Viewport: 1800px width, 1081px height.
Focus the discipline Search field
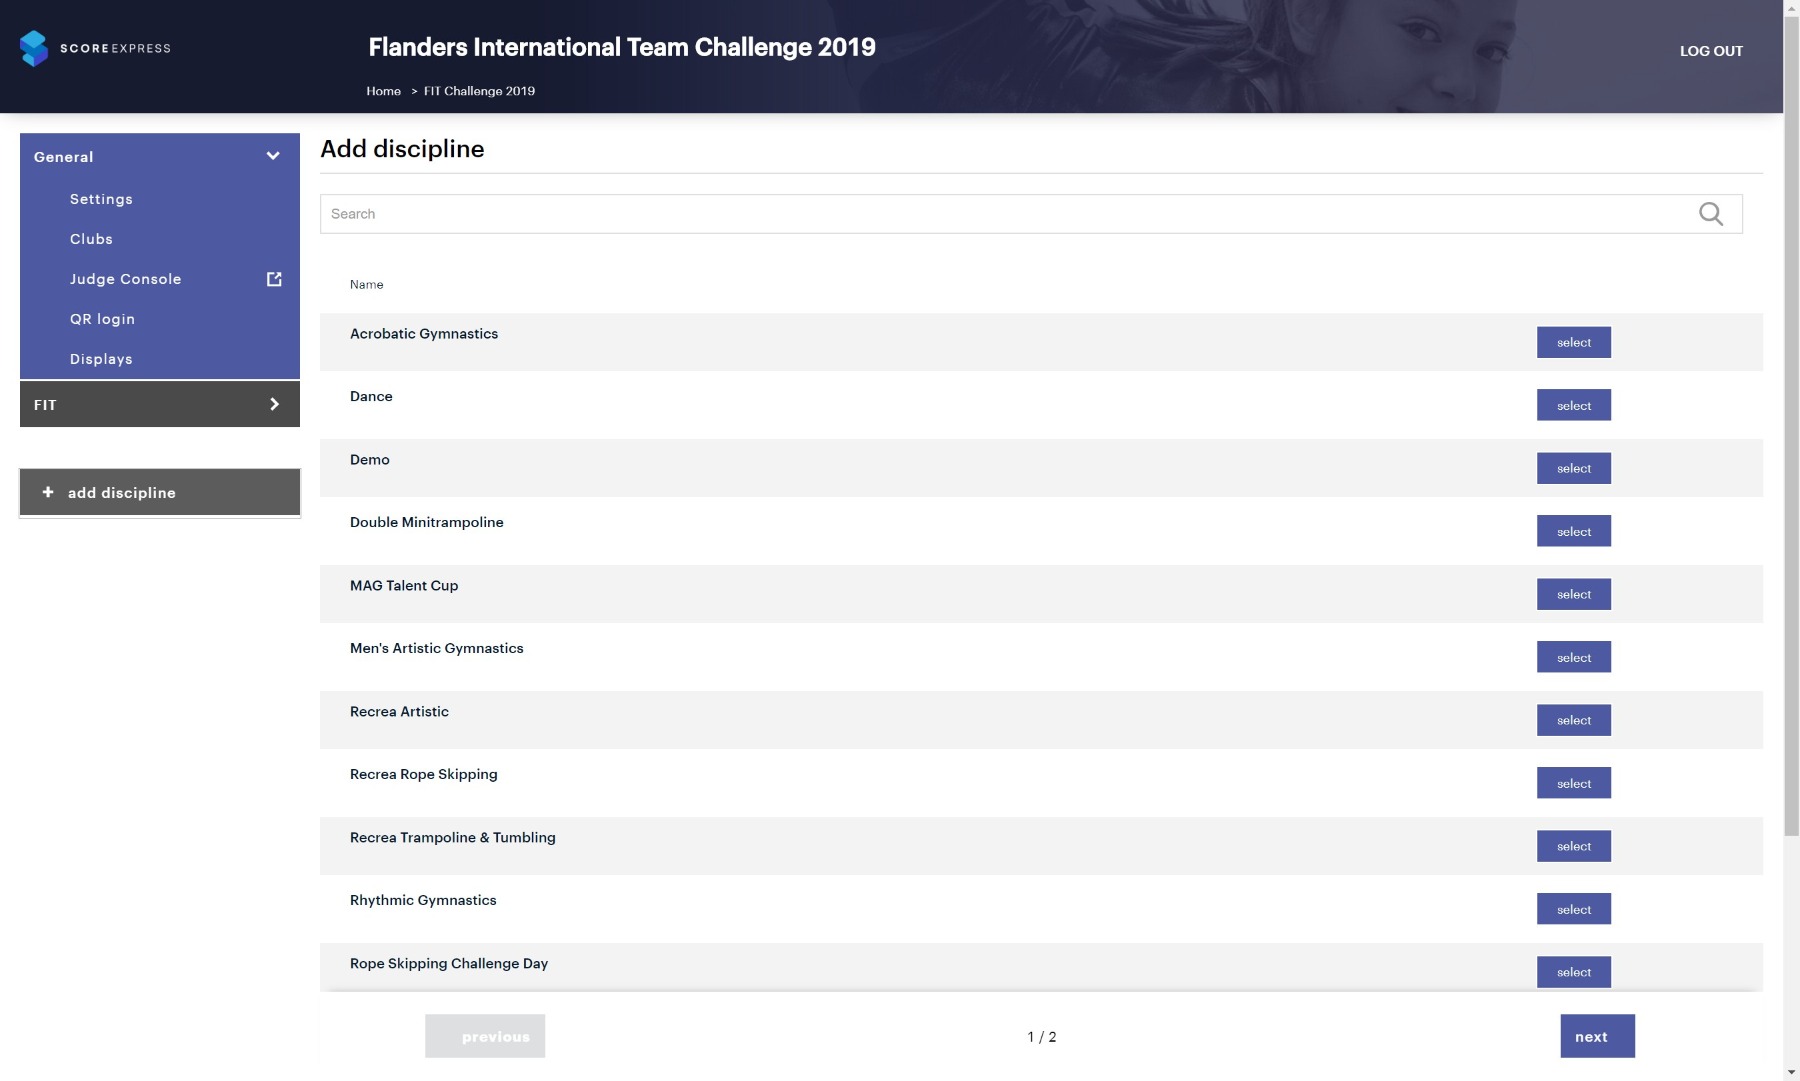(x=1031, y=214)
